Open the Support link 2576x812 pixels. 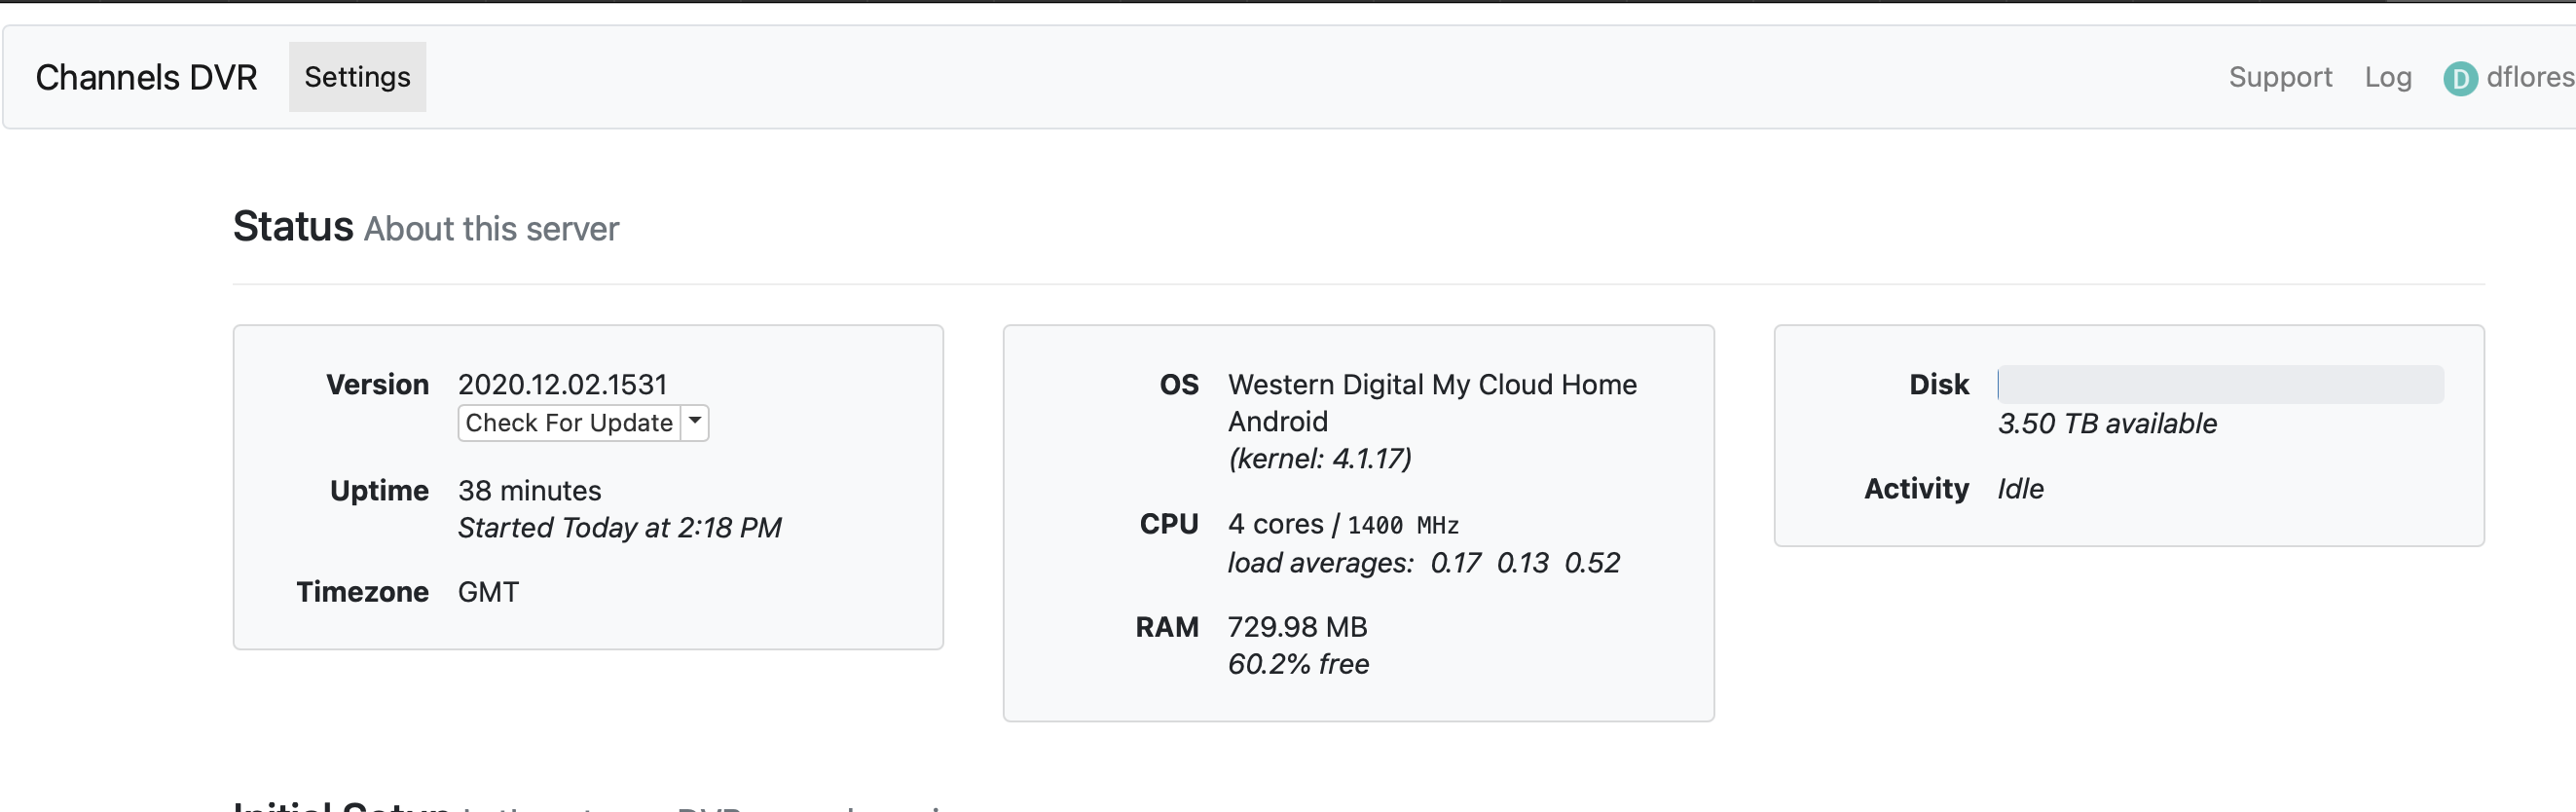(x=2279, y=77)
